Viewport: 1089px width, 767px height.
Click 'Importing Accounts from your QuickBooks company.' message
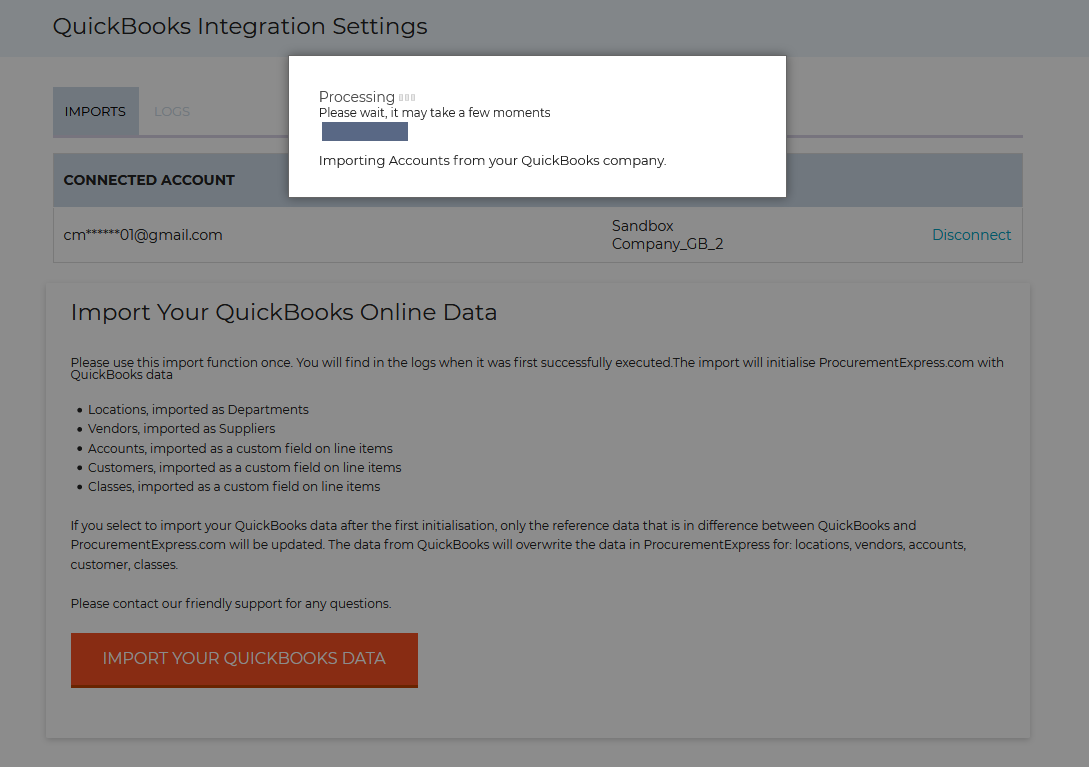click(x=492, y=160)
